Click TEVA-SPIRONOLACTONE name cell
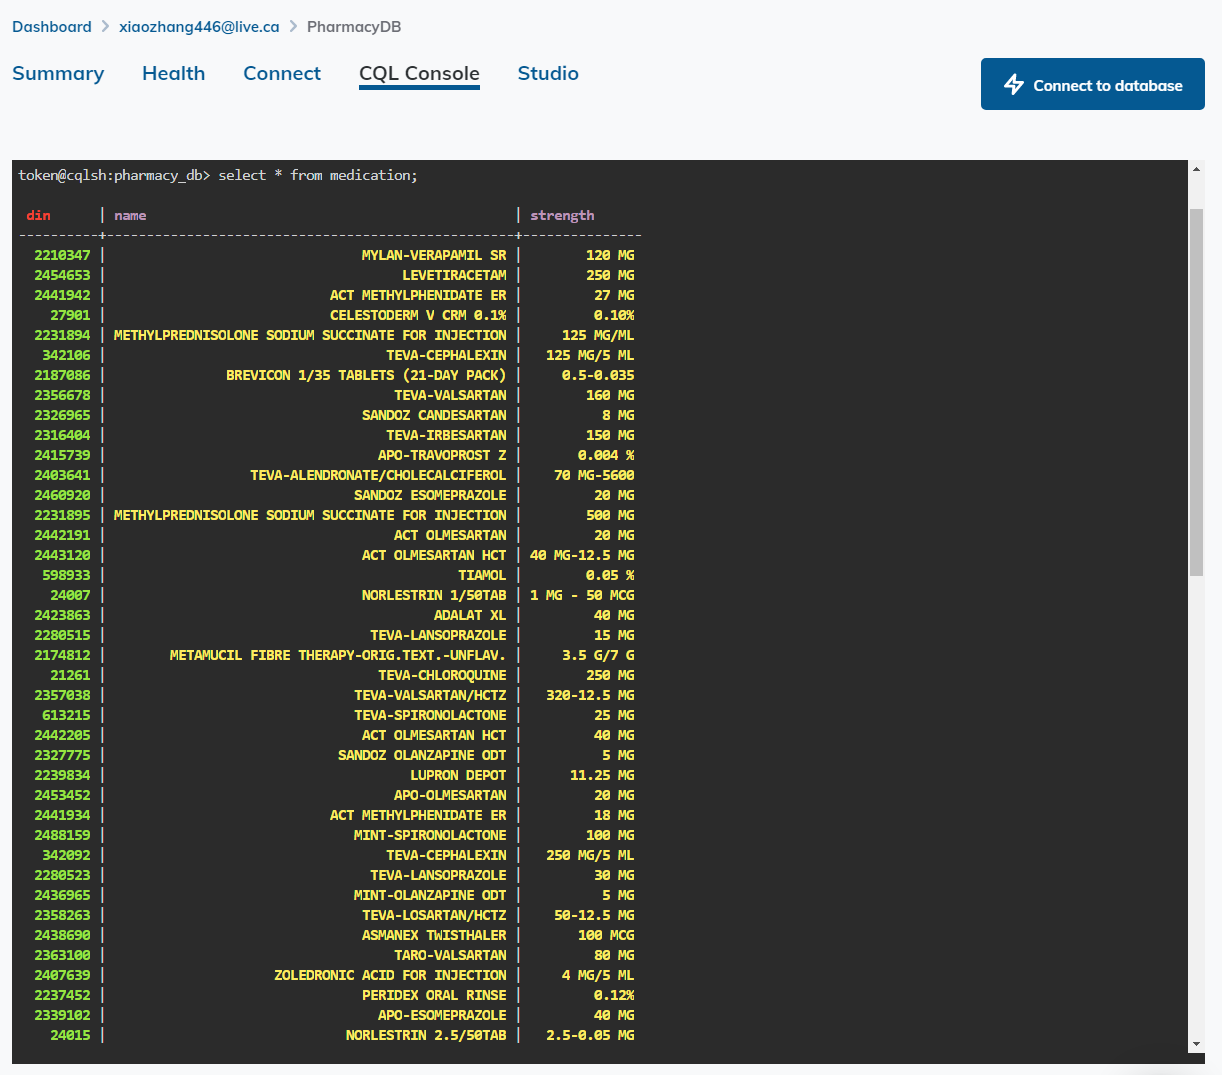Viewport: 1222px width, 1075px height. click(430, 715)
